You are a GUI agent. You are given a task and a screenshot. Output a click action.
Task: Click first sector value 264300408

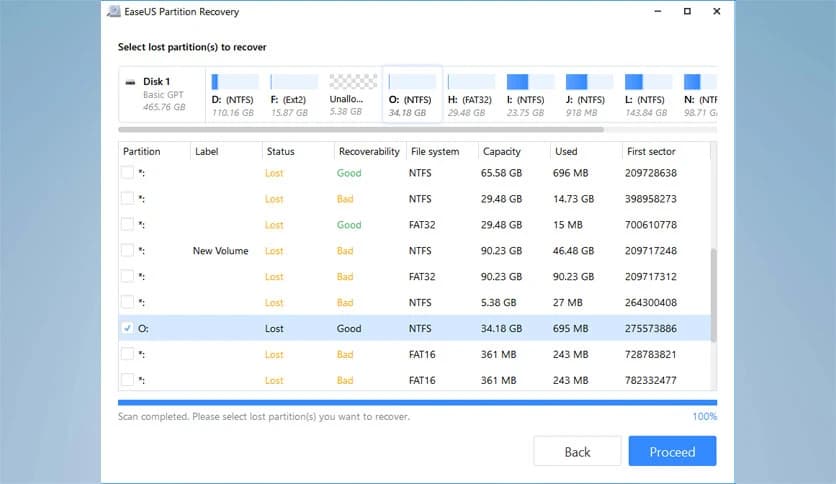pos(650,302)
